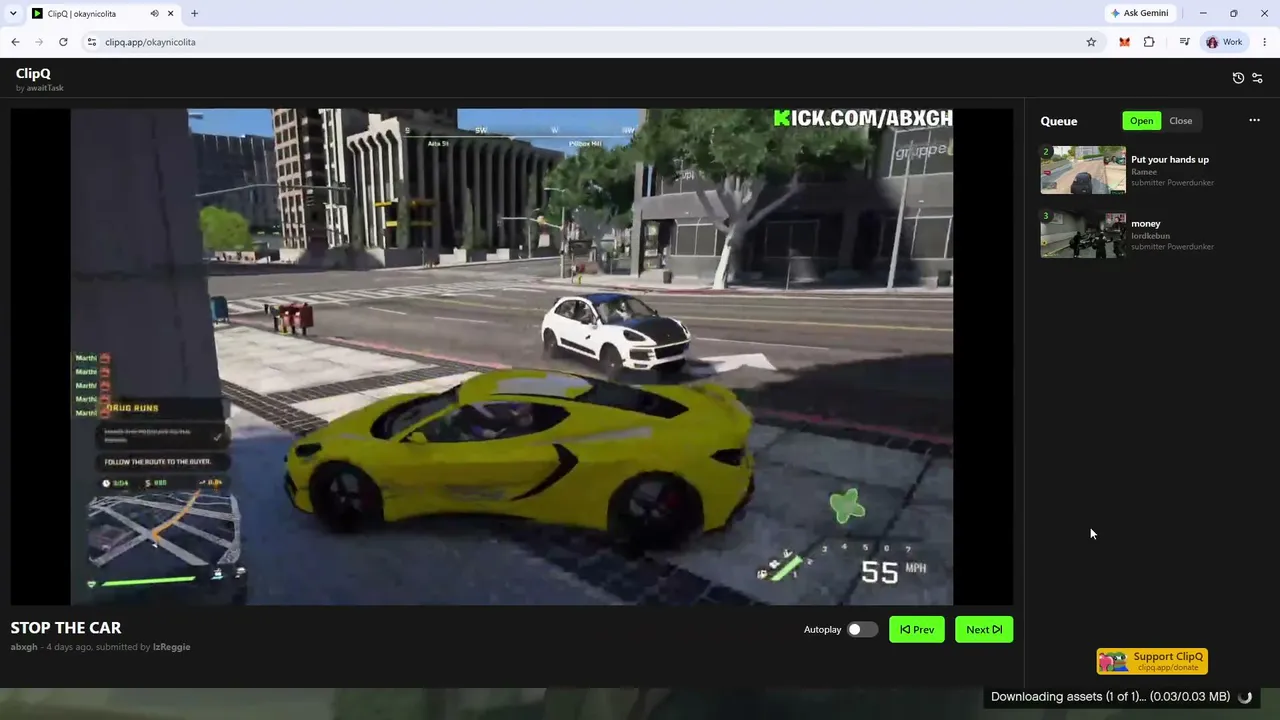
Task: Open the abxgh channel link below the clip
Action: tap(24, 647)
